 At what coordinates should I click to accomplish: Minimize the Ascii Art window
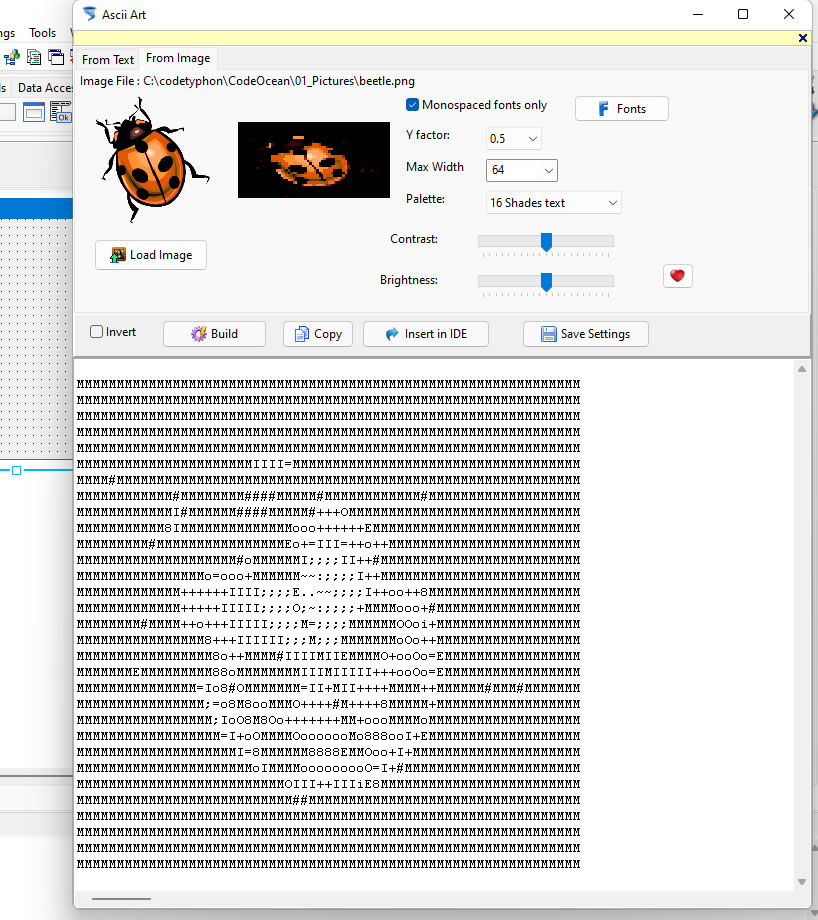(698, 14)
